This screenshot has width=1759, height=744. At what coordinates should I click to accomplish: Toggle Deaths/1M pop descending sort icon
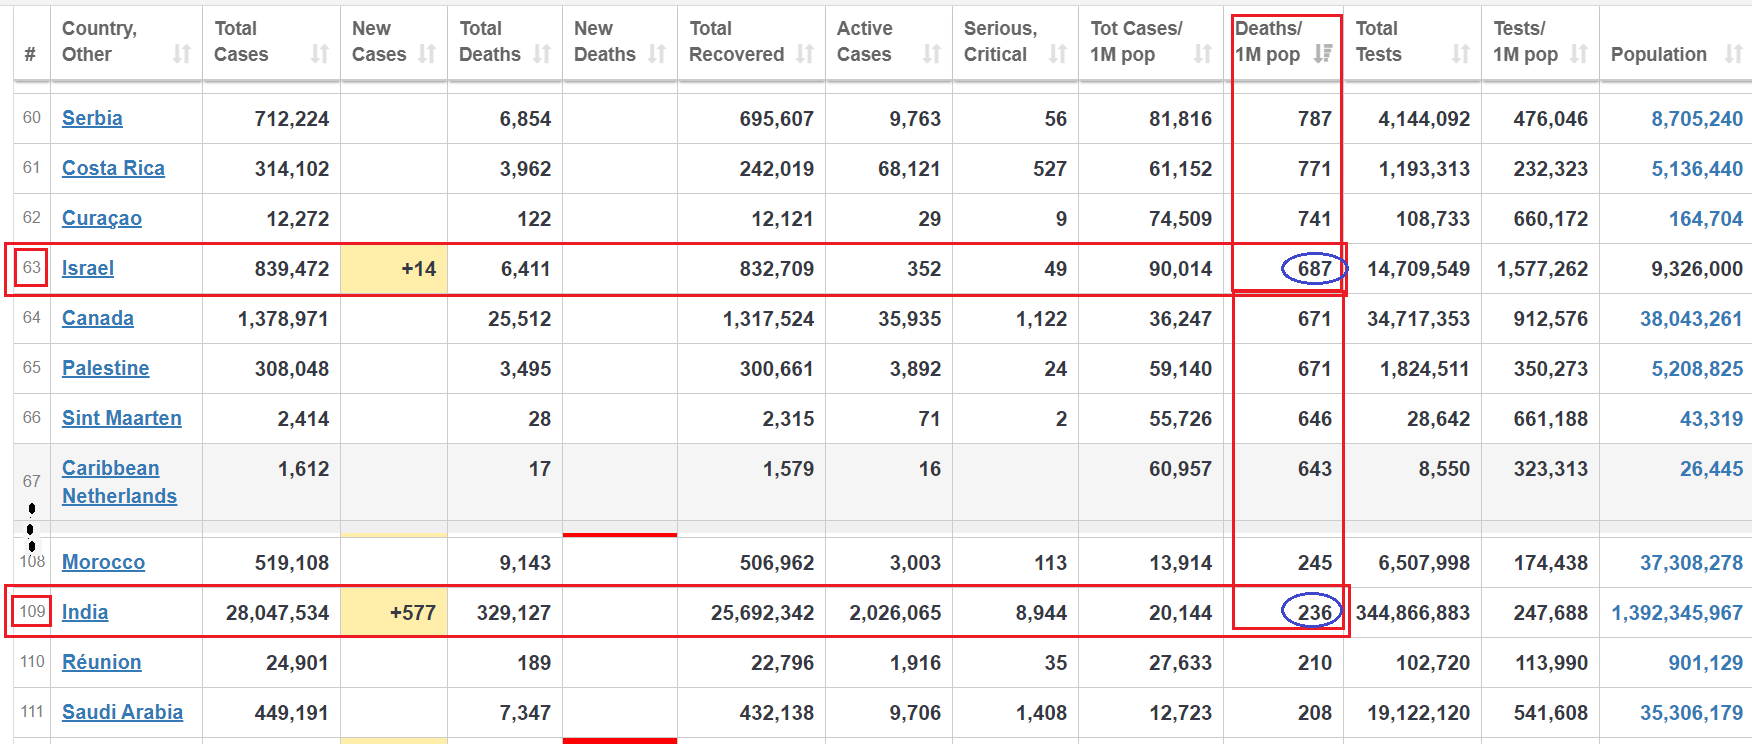pyautogui.click(x=1323, y=54)
